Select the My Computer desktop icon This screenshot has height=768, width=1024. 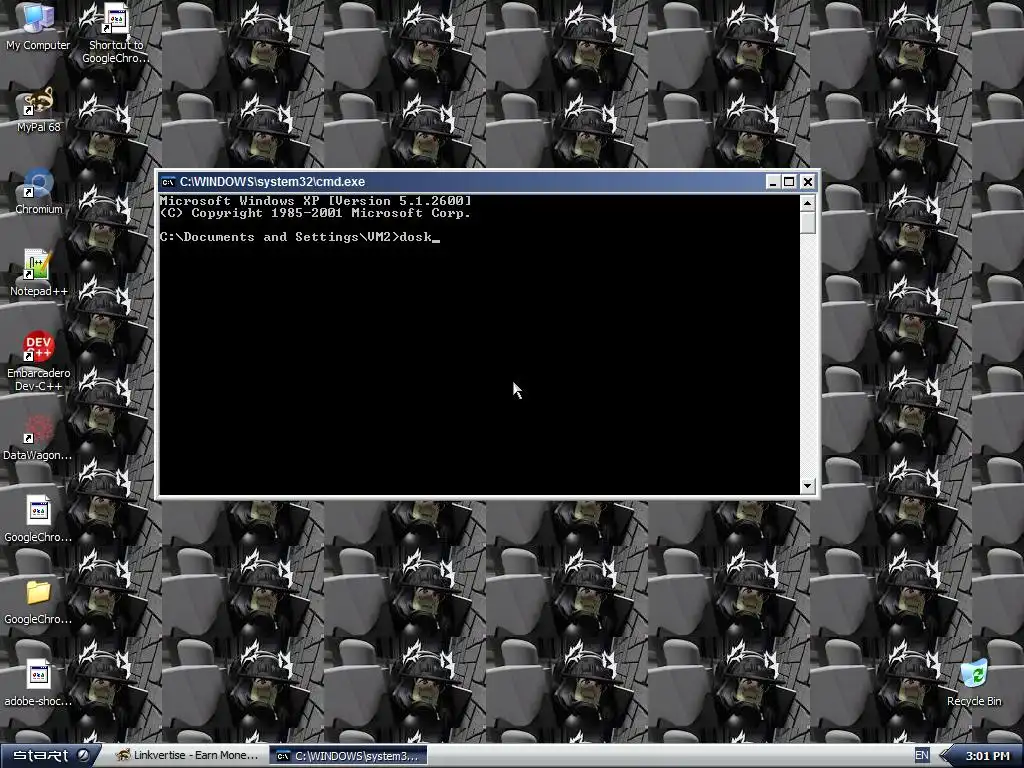(x=38, y=27)
